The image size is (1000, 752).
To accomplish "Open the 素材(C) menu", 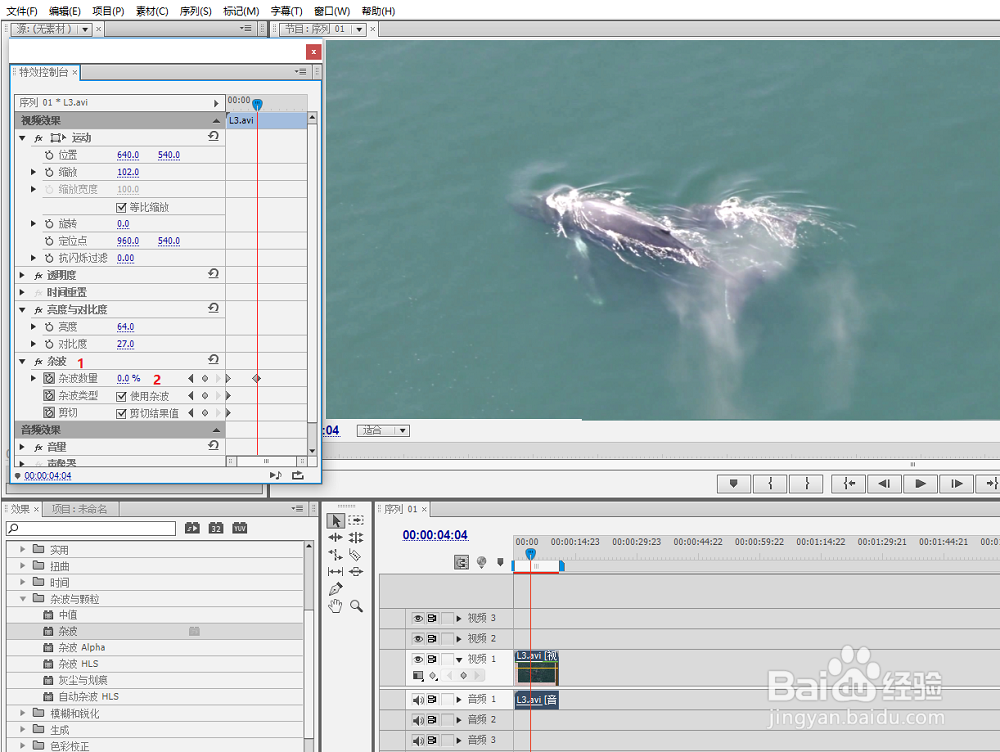I will [152, 11].
